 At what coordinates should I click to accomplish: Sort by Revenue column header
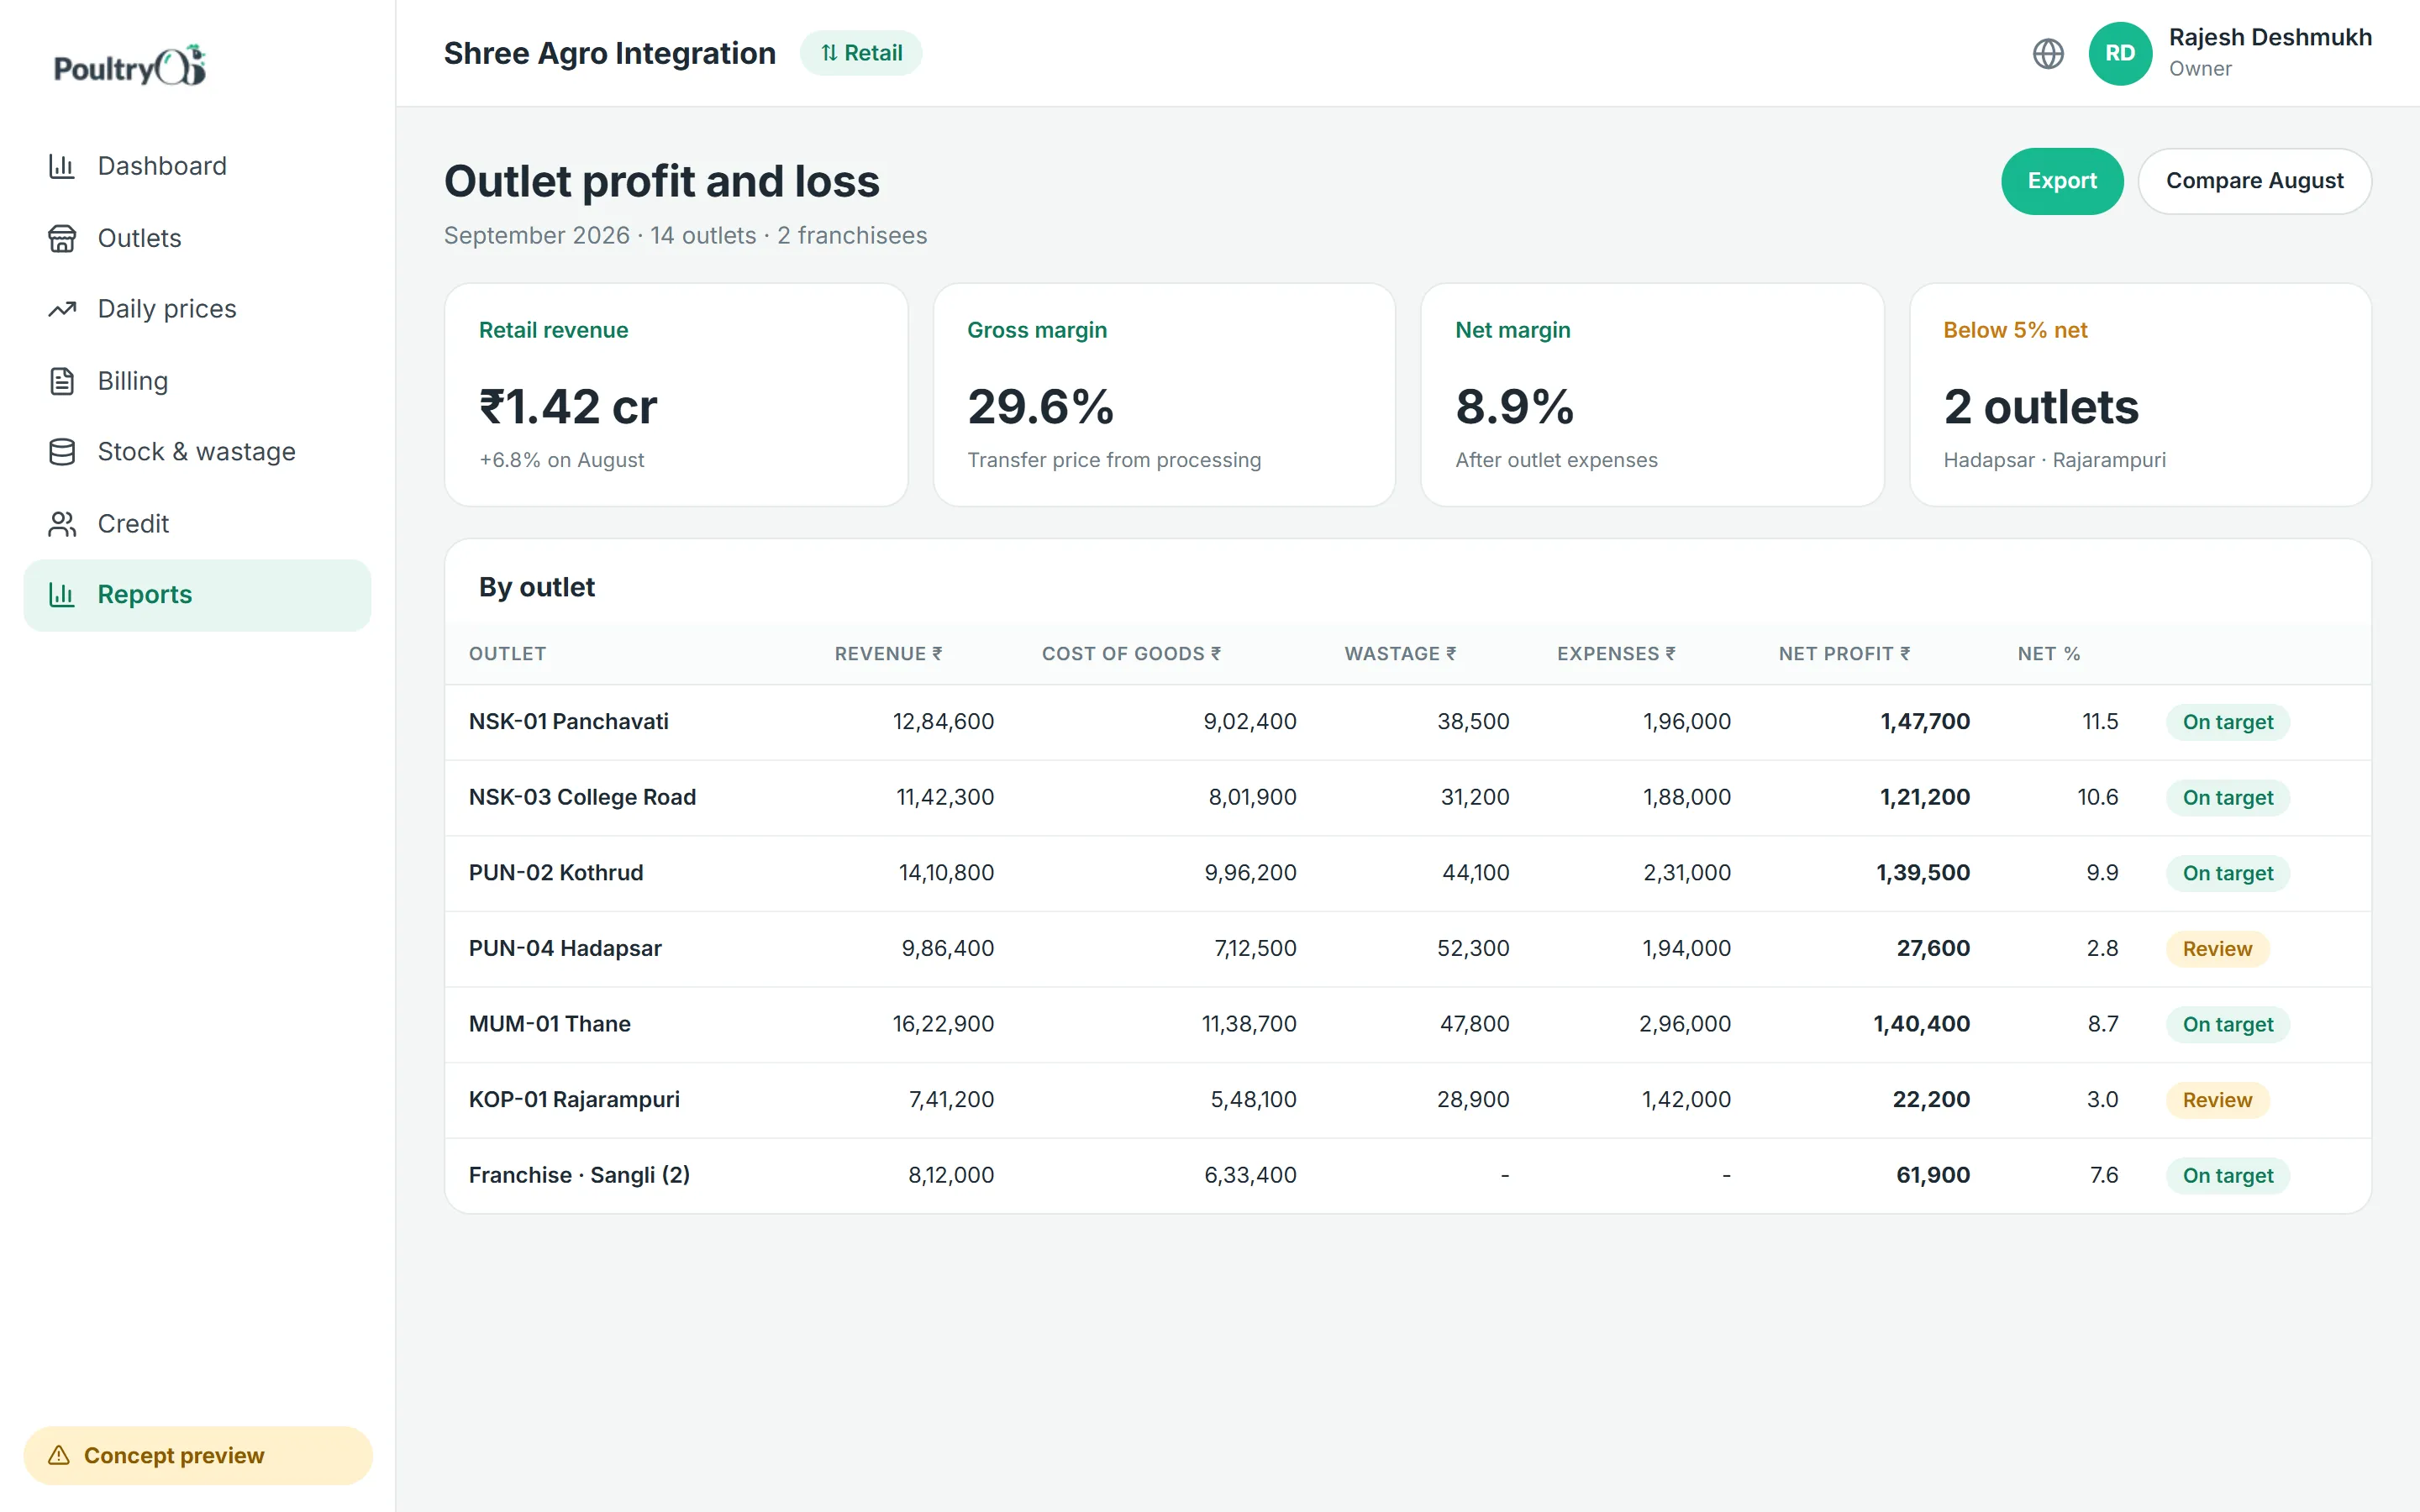[888, 654]
